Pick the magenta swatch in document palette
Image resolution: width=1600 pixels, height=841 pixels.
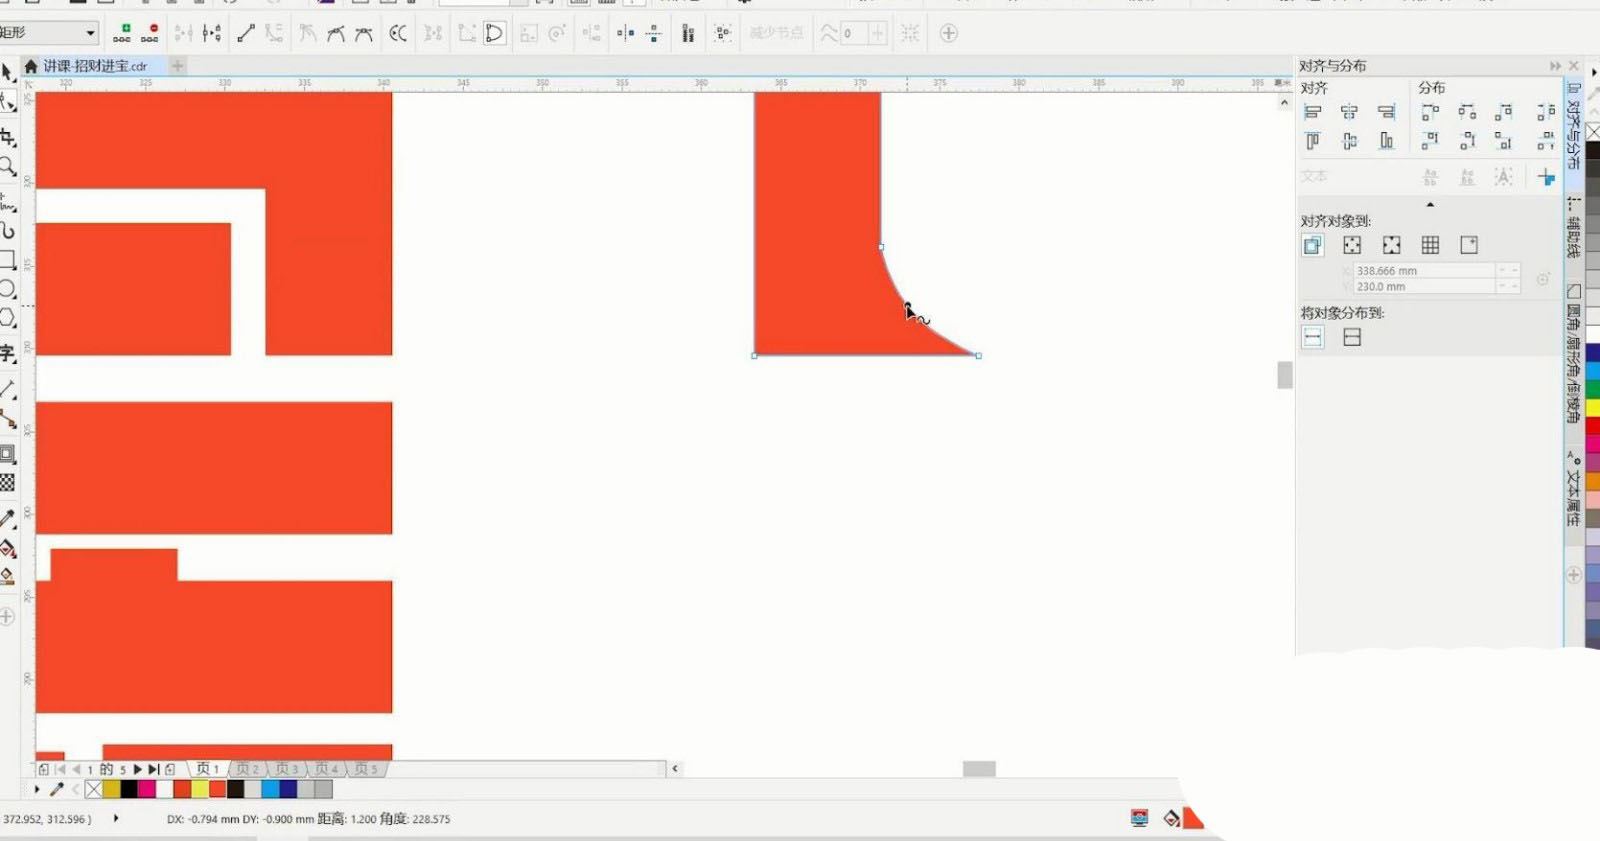click(x=146, y=789)
